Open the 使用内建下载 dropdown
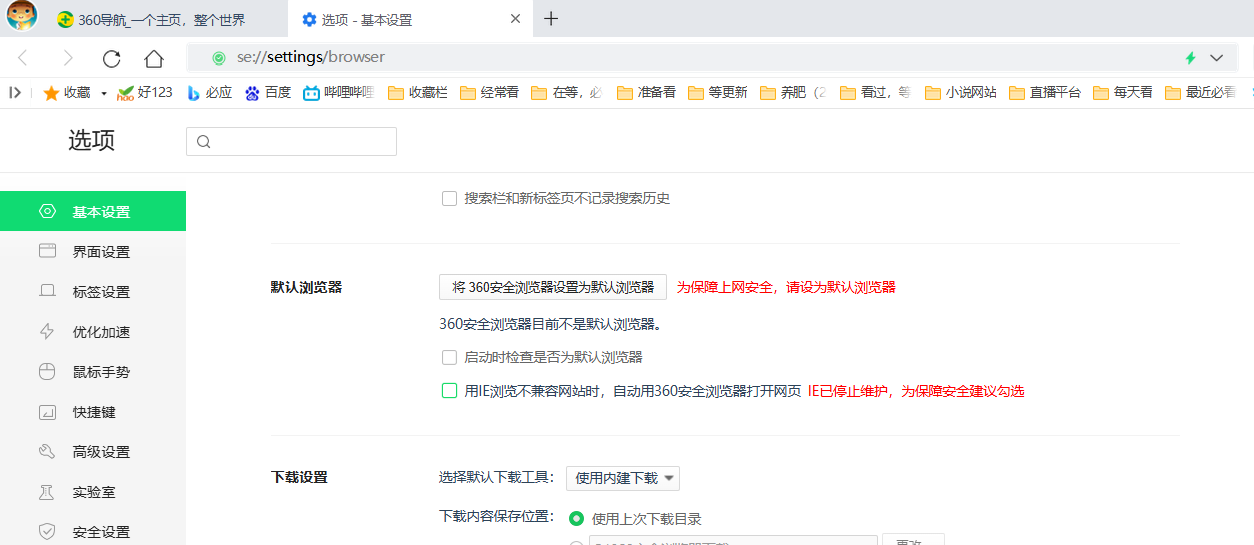 click(623, 478)
